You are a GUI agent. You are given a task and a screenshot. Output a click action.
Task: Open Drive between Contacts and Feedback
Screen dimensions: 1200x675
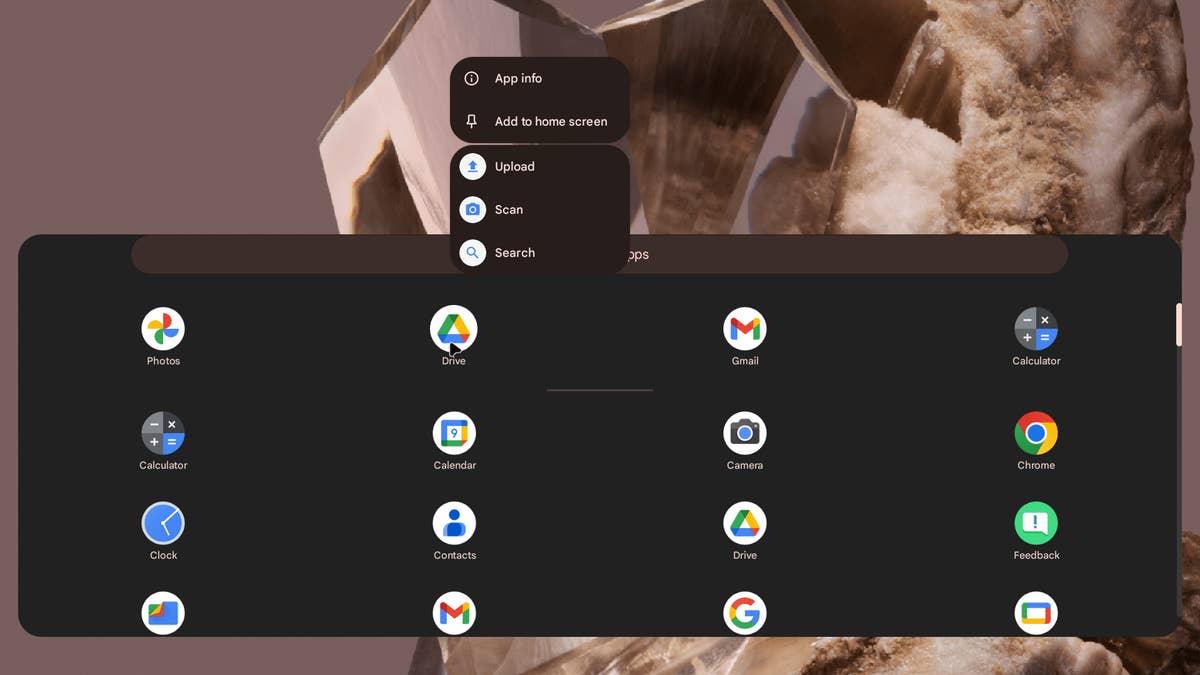(745, 524)
